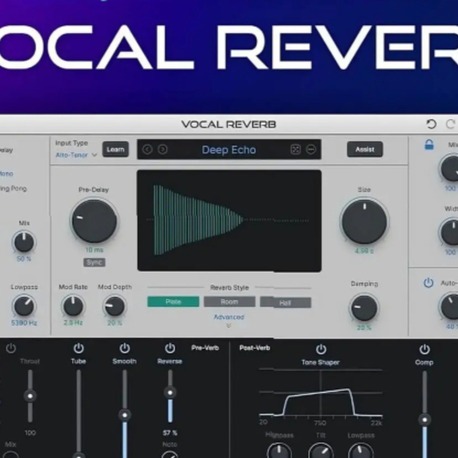Click the Size knob
Image resolution: width=458 pixels, height=458 pixels.
[364, 221]
